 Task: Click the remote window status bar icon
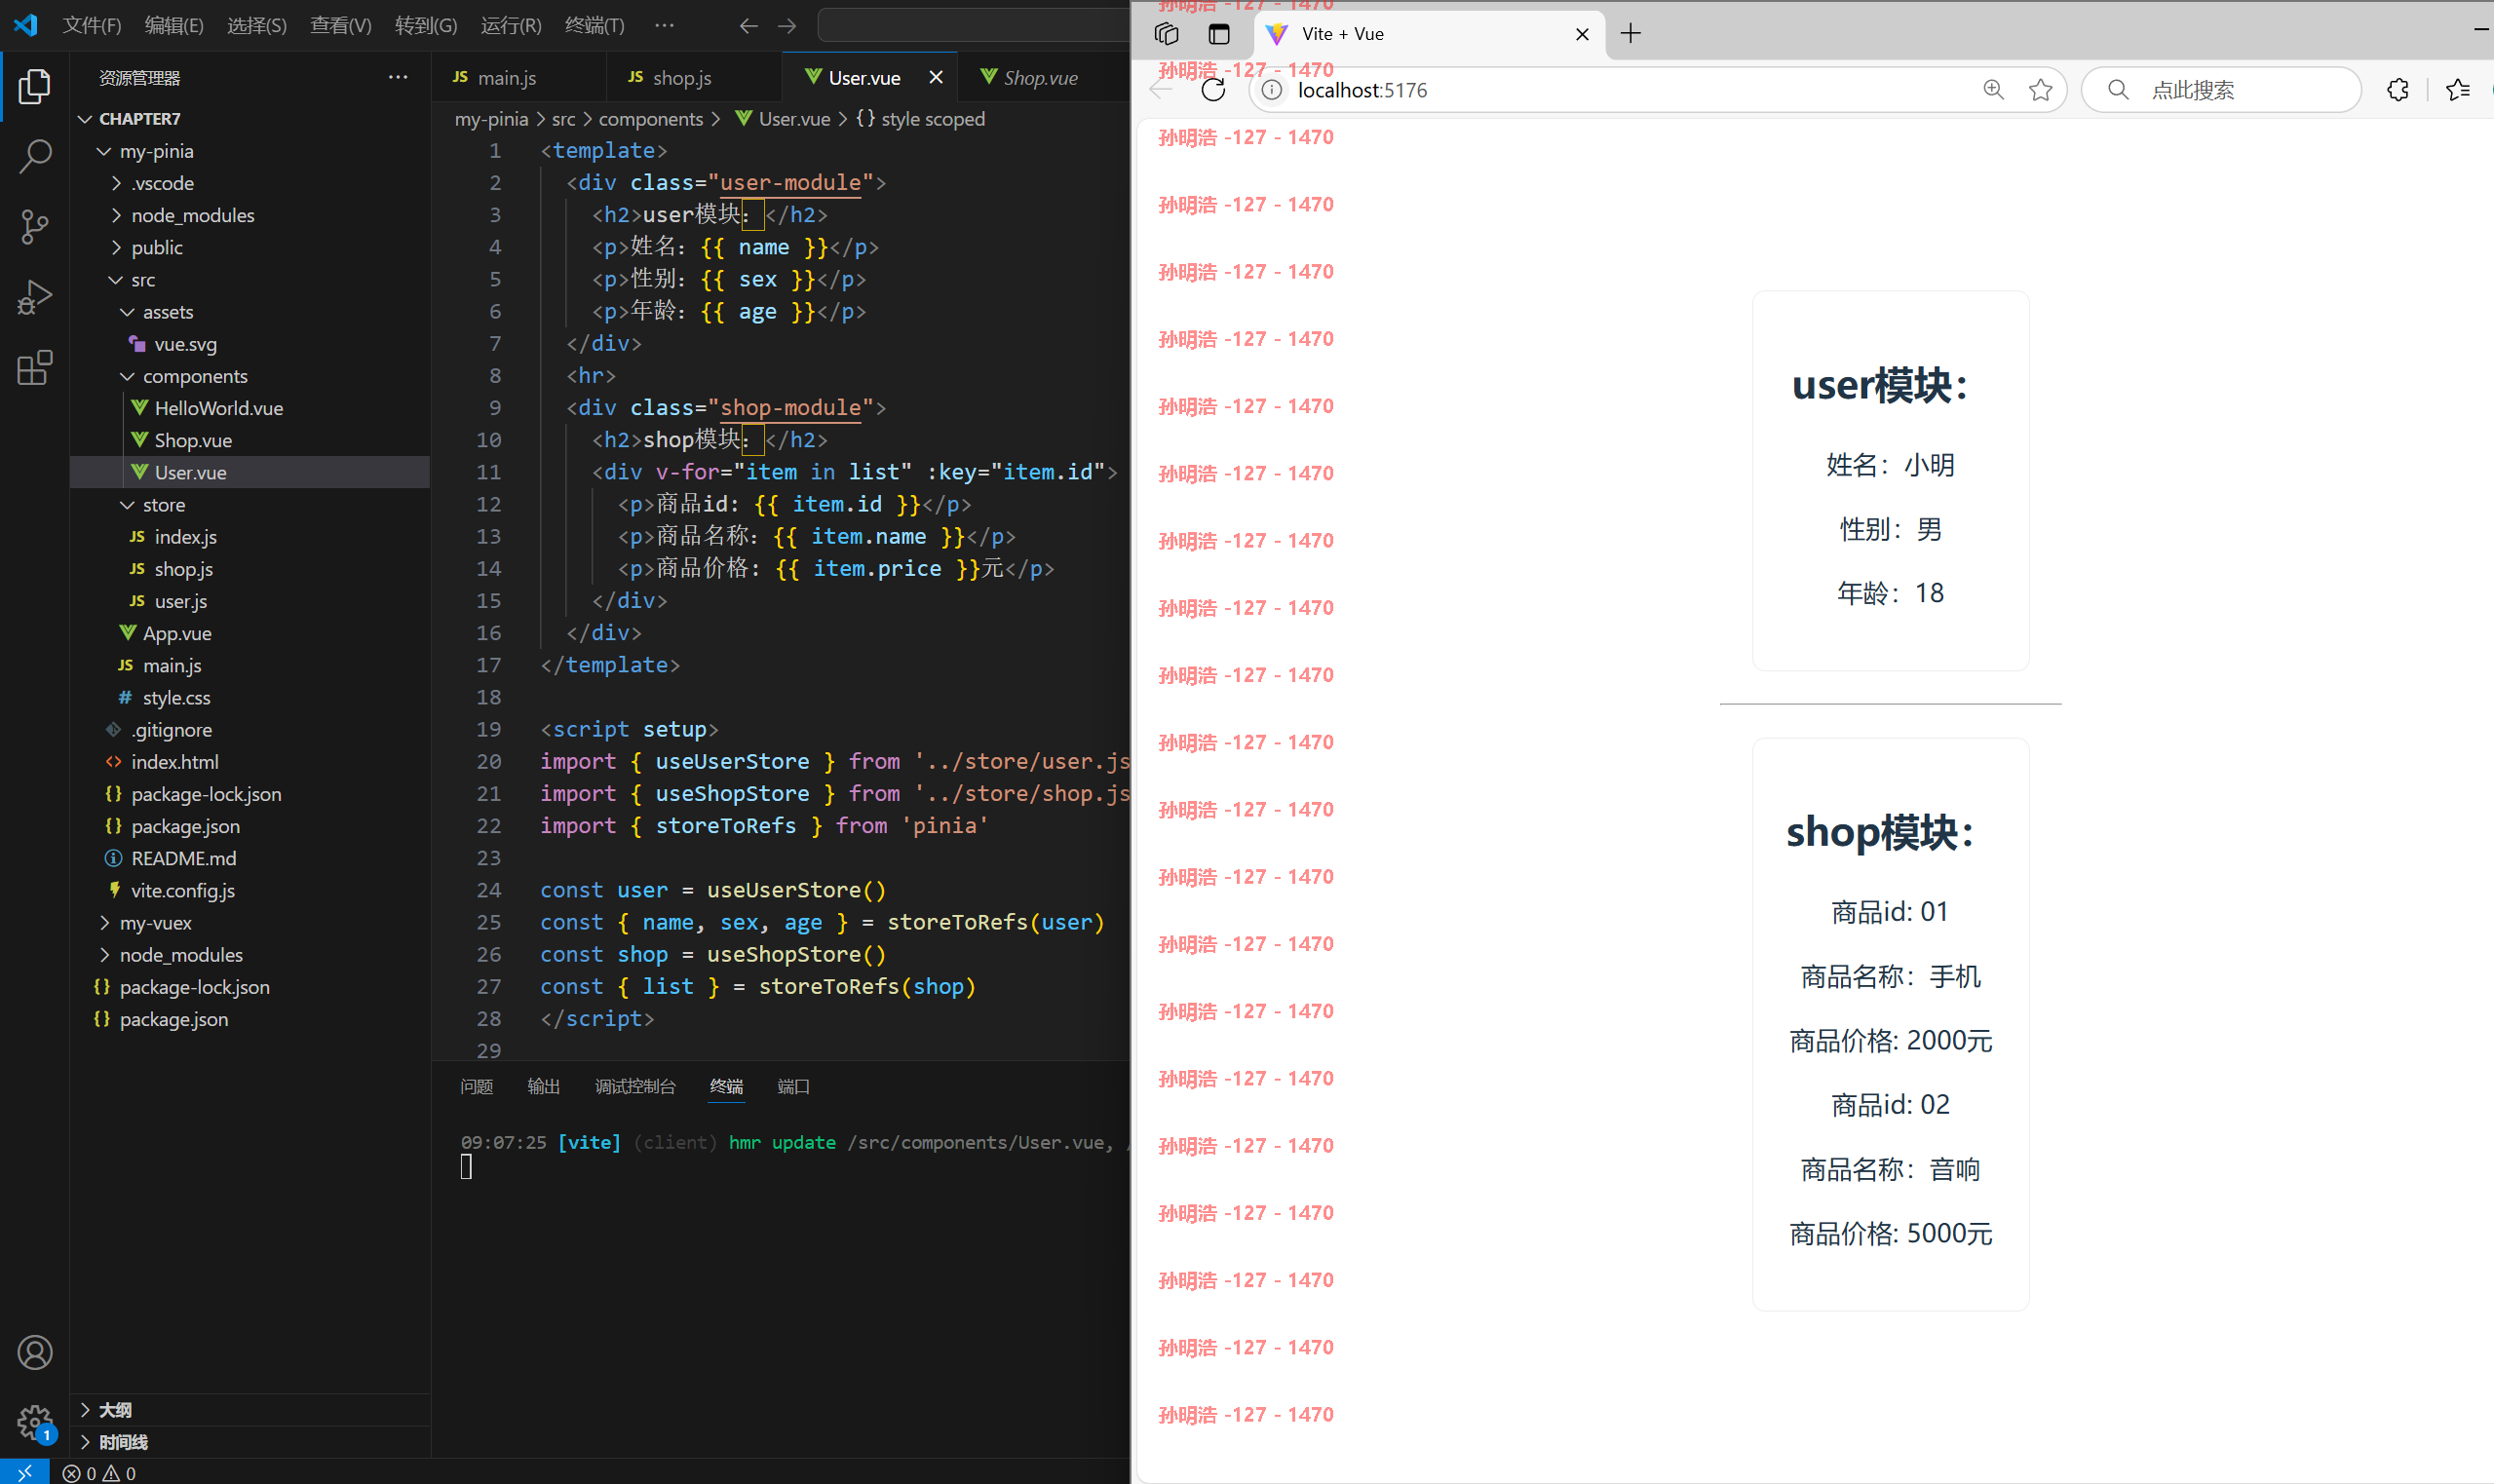pyautogui.click(x=24, y=1472)
